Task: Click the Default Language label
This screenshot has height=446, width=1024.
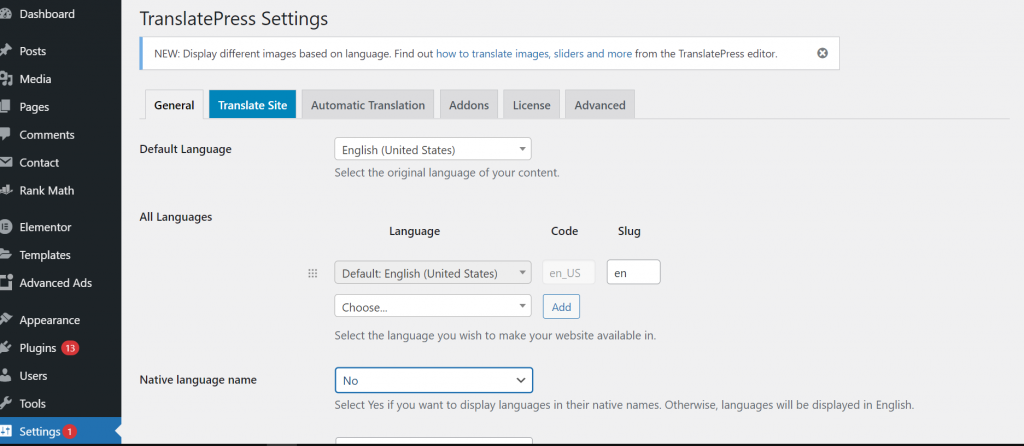Action: 185,149
